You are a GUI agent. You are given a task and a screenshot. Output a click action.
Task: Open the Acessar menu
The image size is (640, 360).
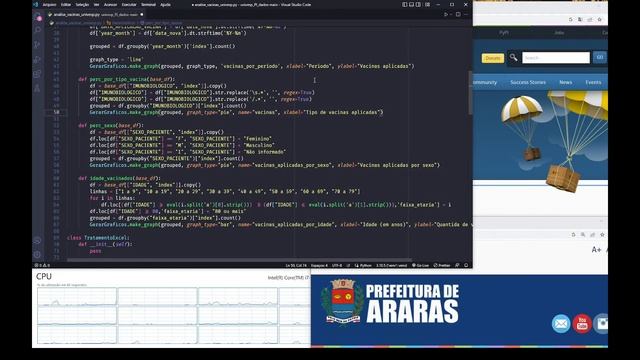[110, 4]
